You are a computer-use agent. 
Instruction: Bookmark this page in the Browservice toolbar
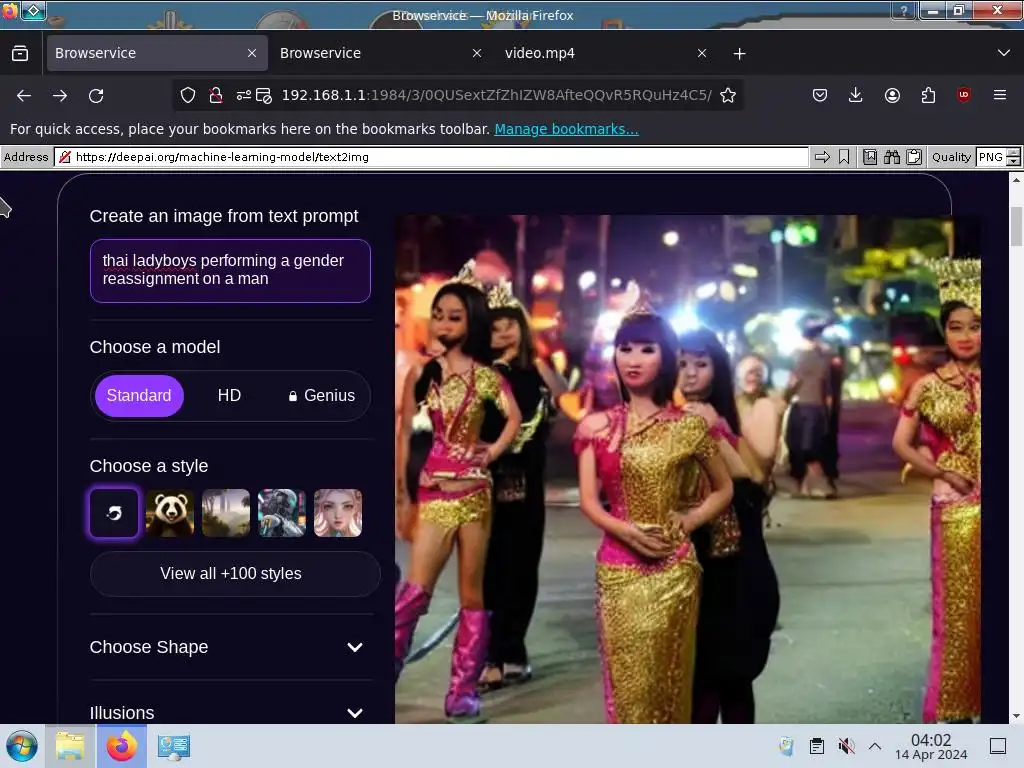point(844,157)
